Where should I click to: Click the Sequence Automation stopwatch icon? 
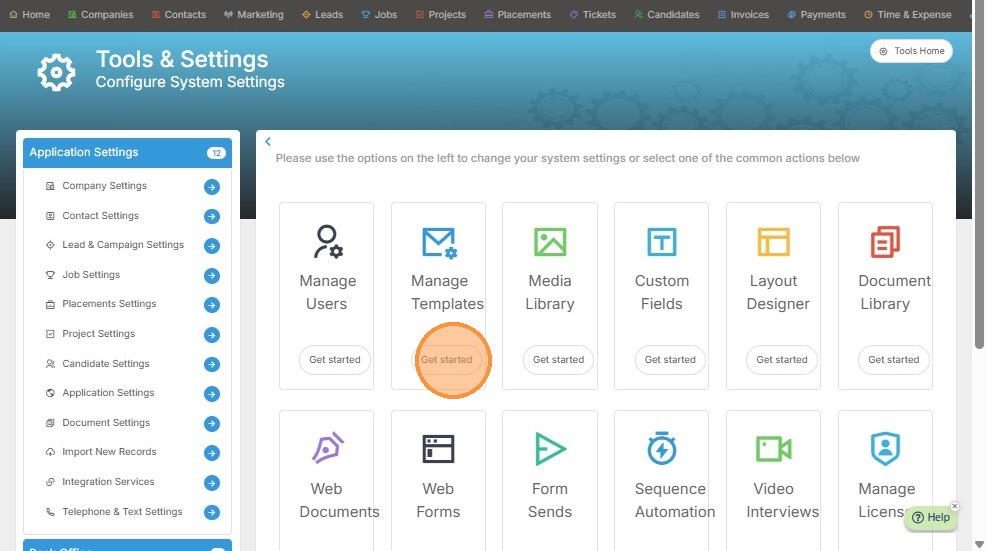[x=662, y=448]
